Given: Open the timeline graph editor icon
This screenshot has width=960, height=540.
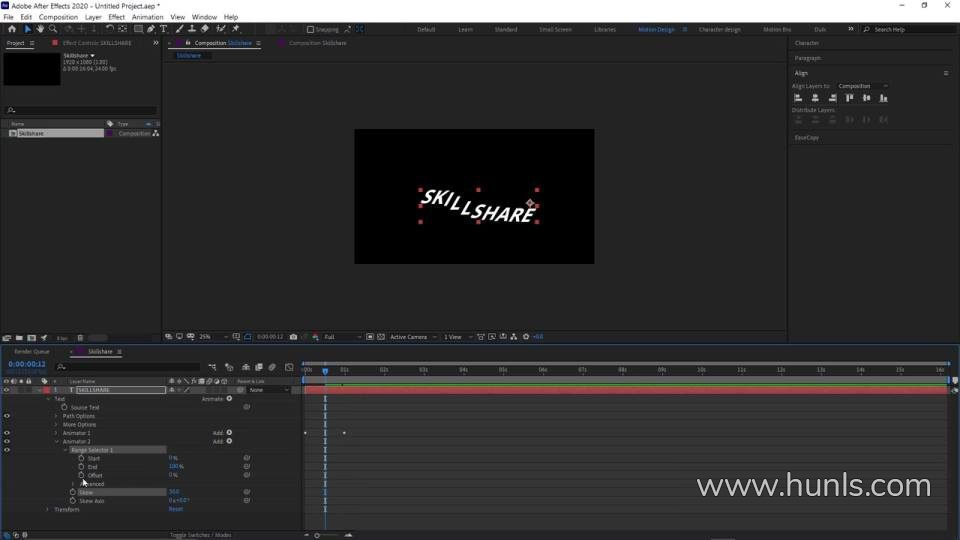Looking at the screenshot, I should click(290, 367).
